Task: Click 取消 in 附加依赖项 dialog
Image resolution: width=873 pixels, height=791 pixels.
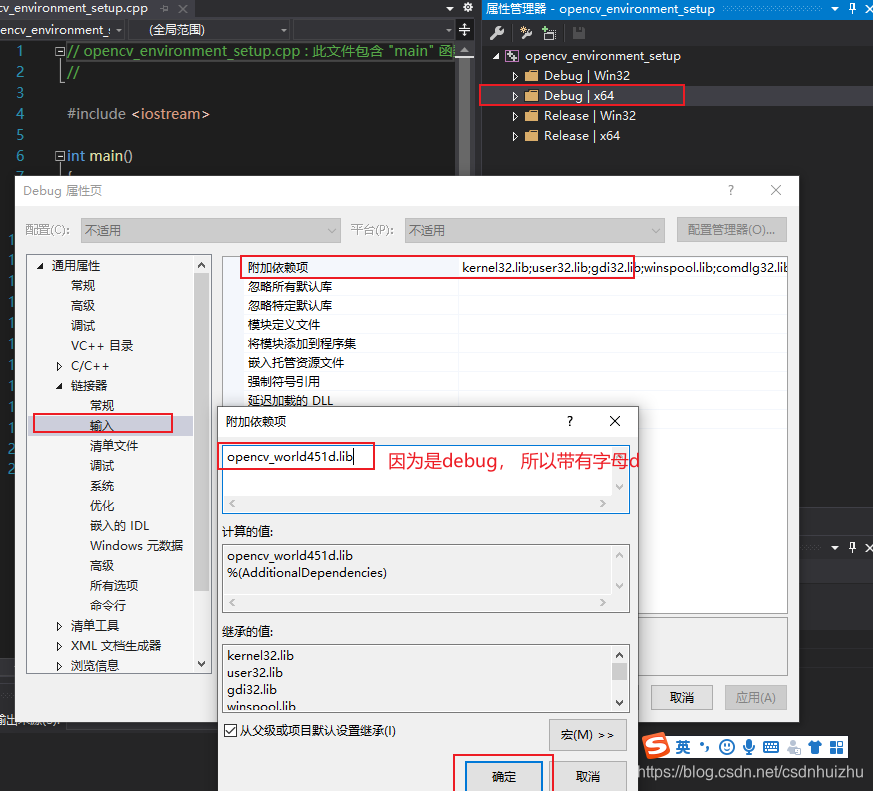Action: [588, 776]
